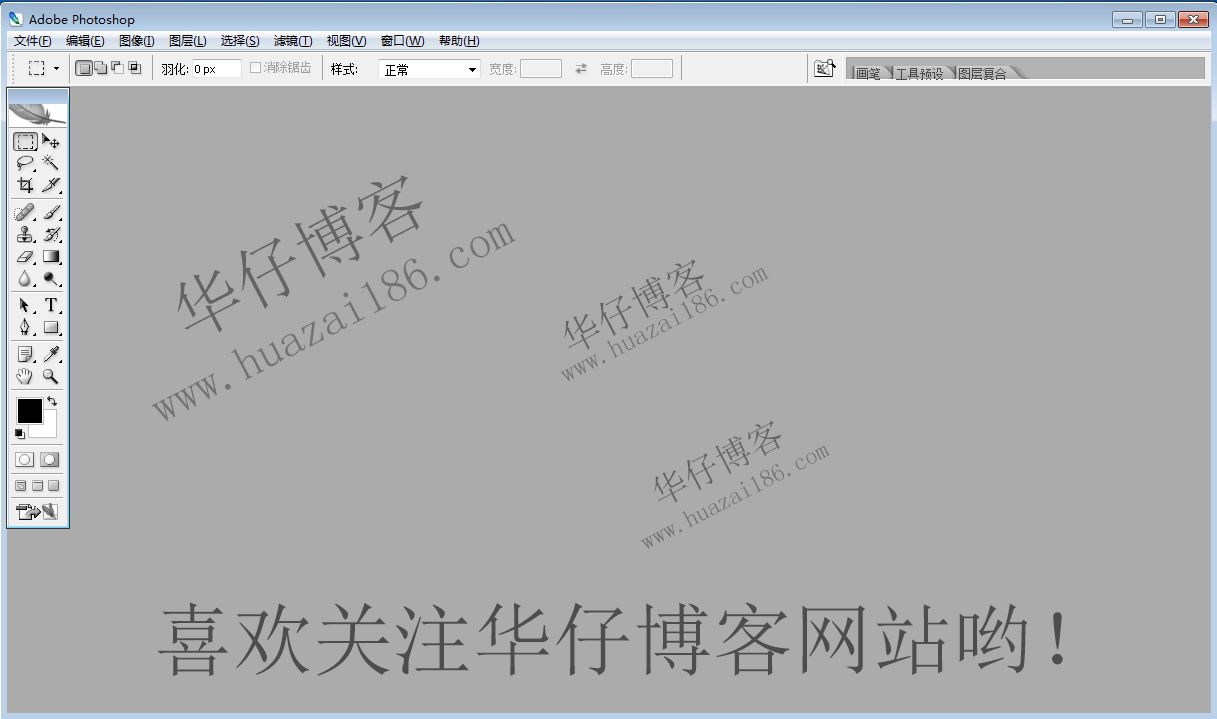The image size is (1217, 719).
Task: Click the swap width and height arrows
Action: click(581, 69)
